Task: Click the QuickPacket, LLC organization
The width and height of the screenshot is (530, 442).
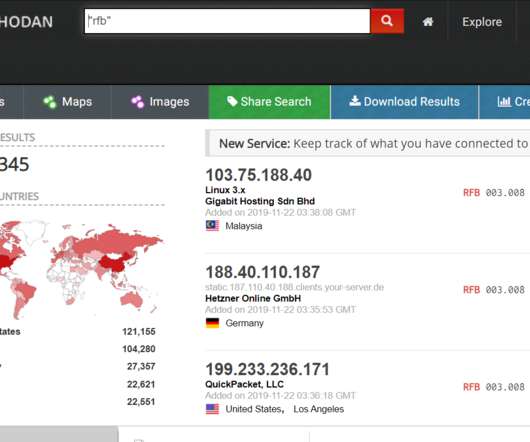Action: [244, 384]
